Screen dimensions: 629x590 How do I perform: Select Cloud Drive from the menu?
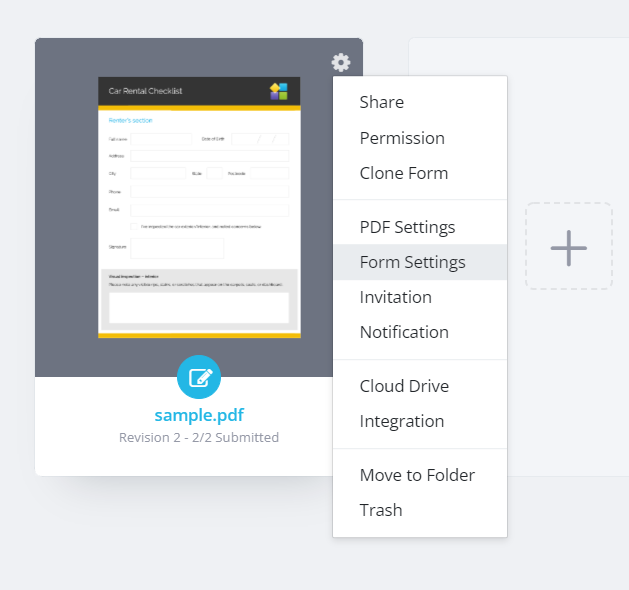404,386
